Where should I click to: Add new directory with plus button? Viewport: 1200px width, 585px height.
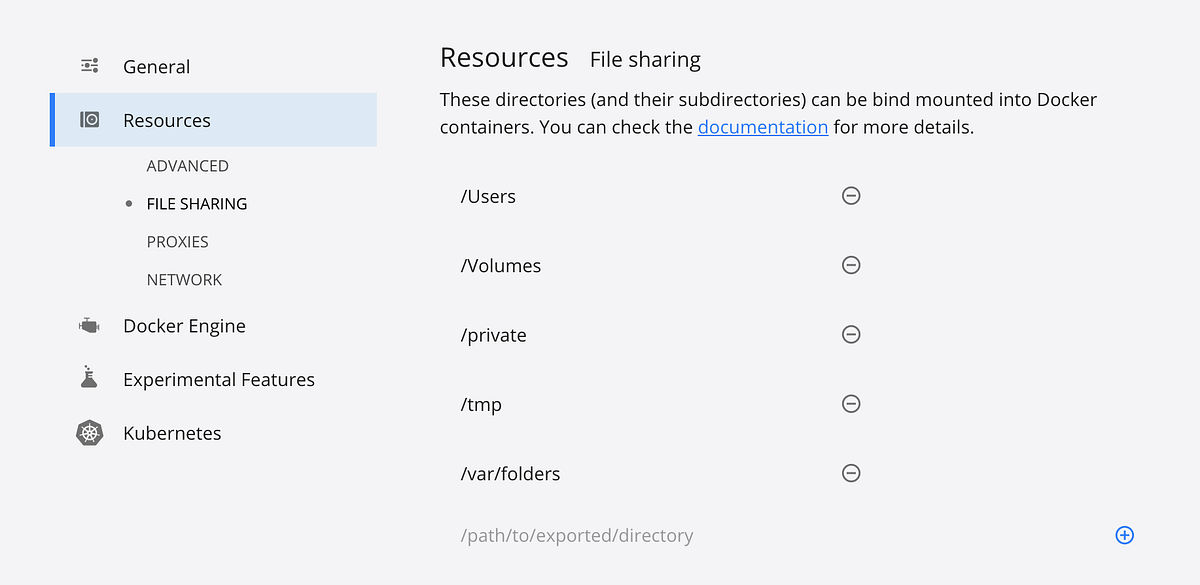1124,535
